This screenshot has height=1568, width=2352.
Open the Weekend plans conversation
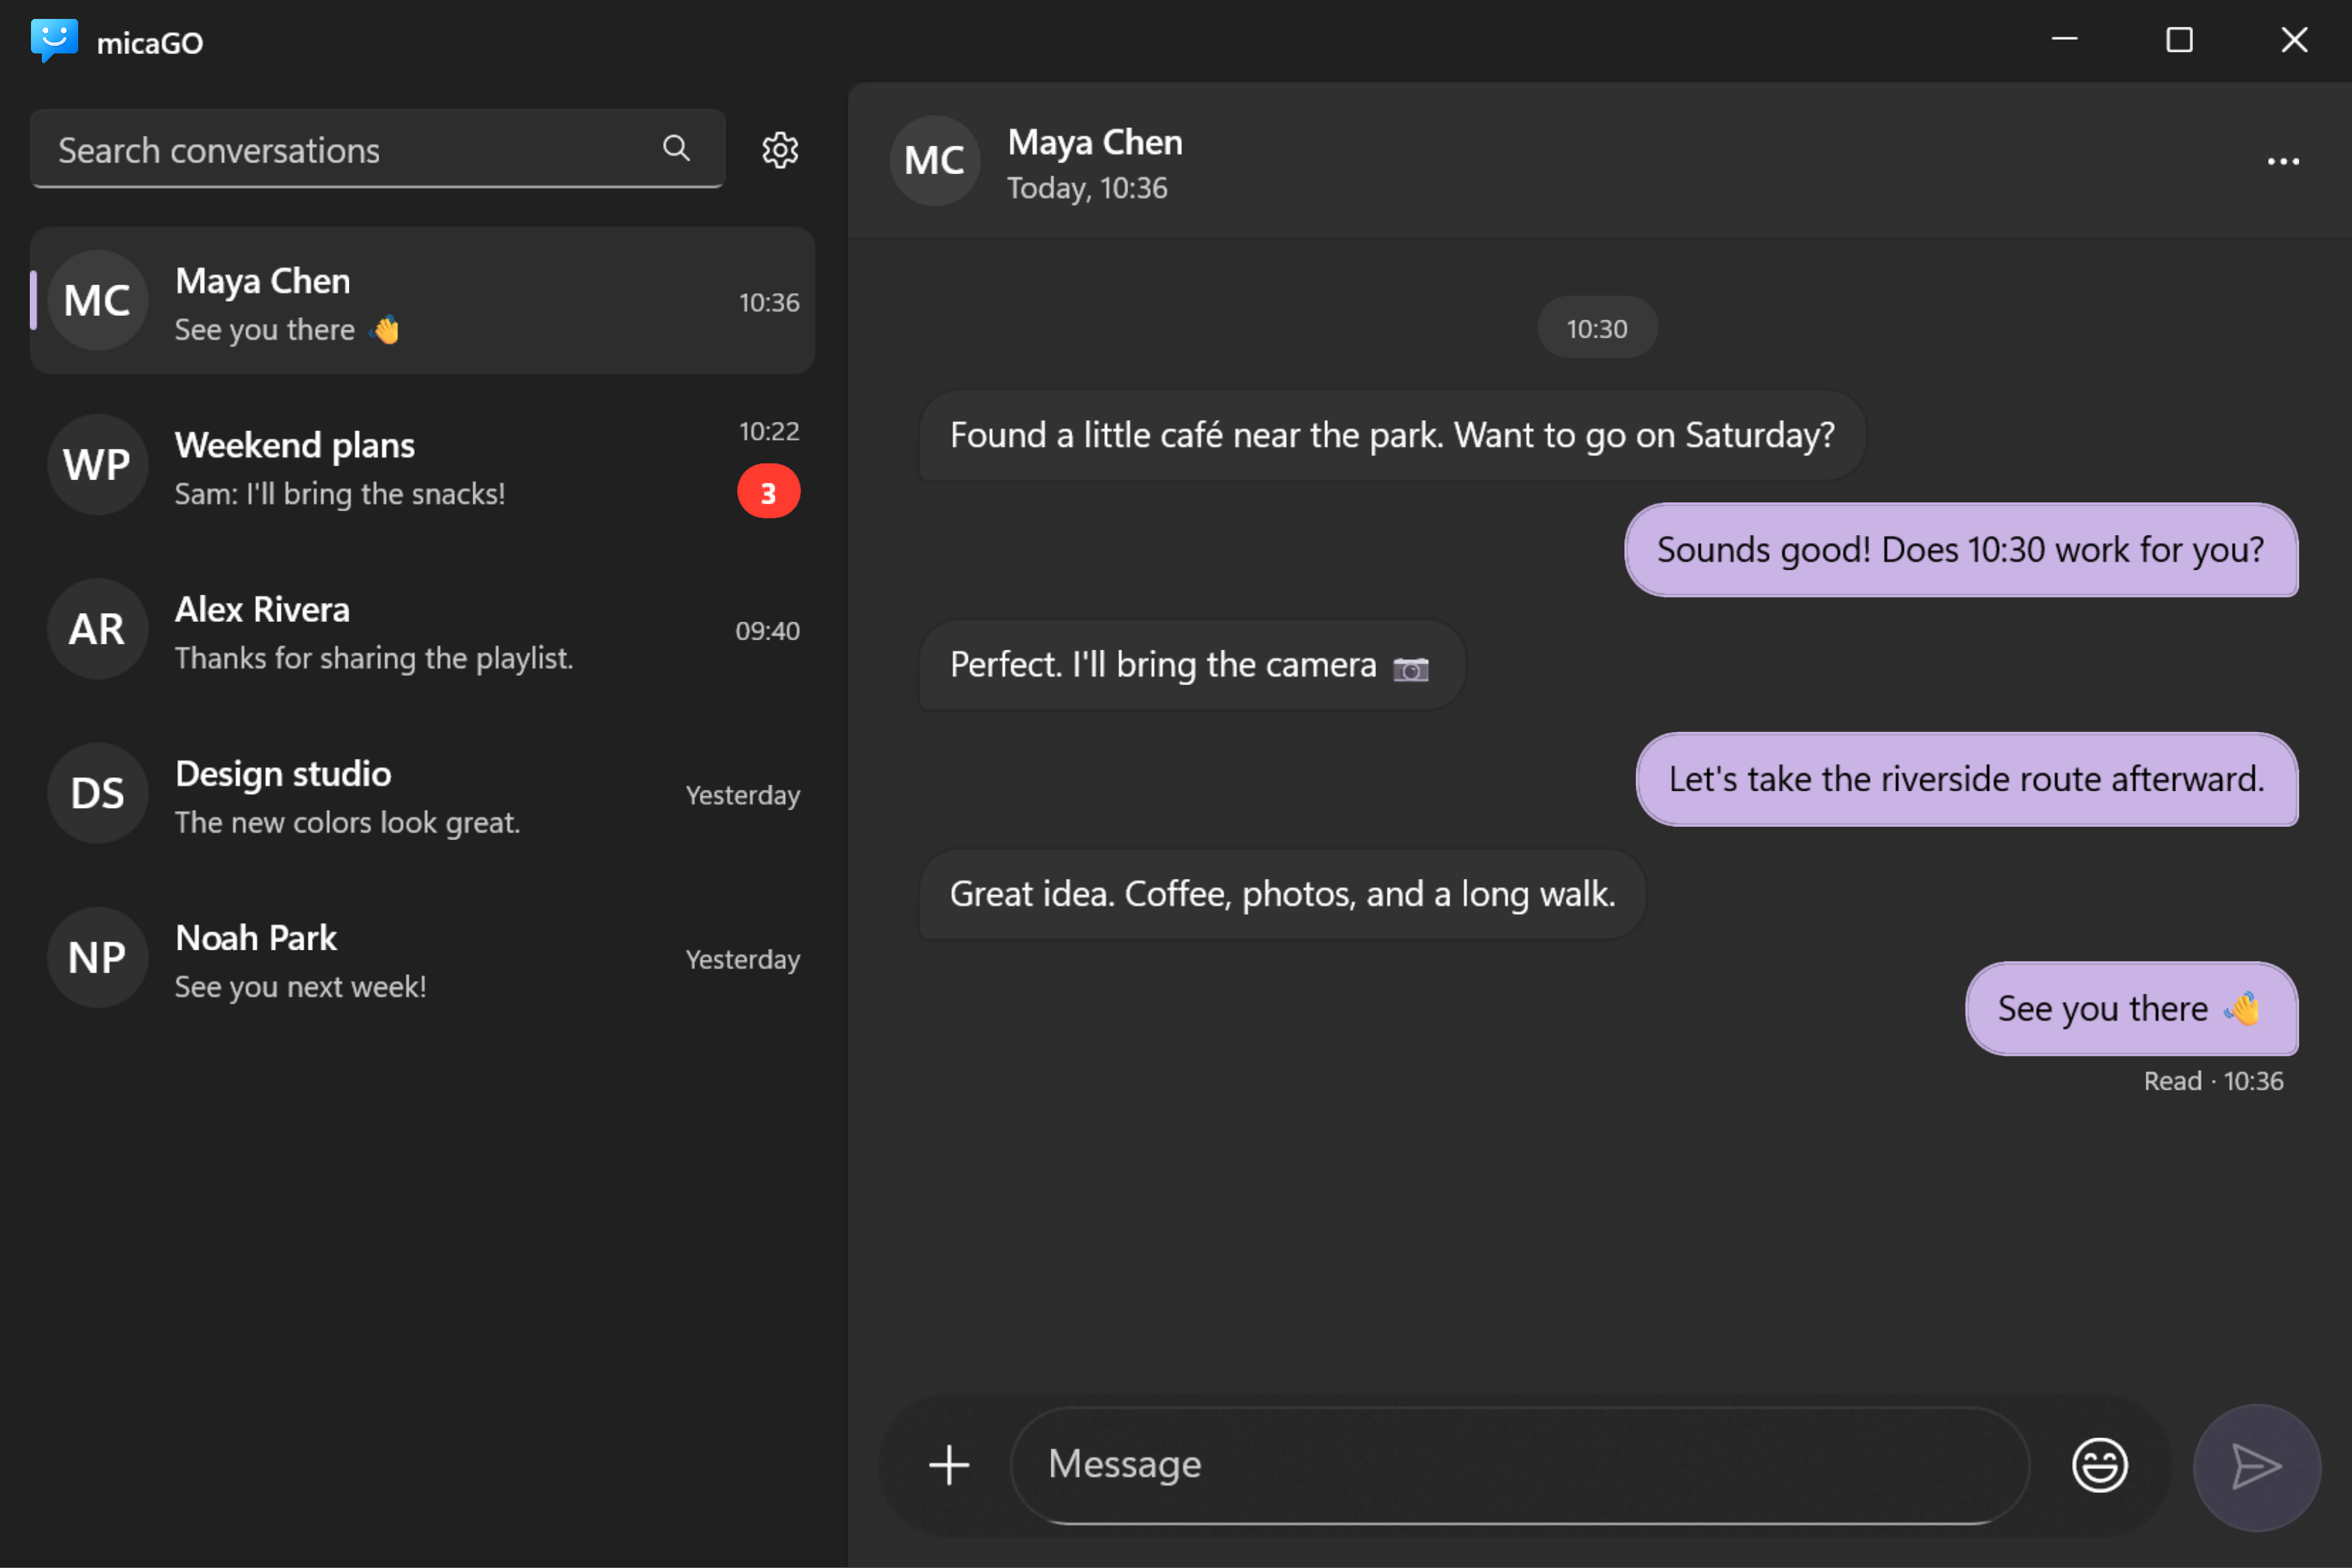tap(422, 465)
